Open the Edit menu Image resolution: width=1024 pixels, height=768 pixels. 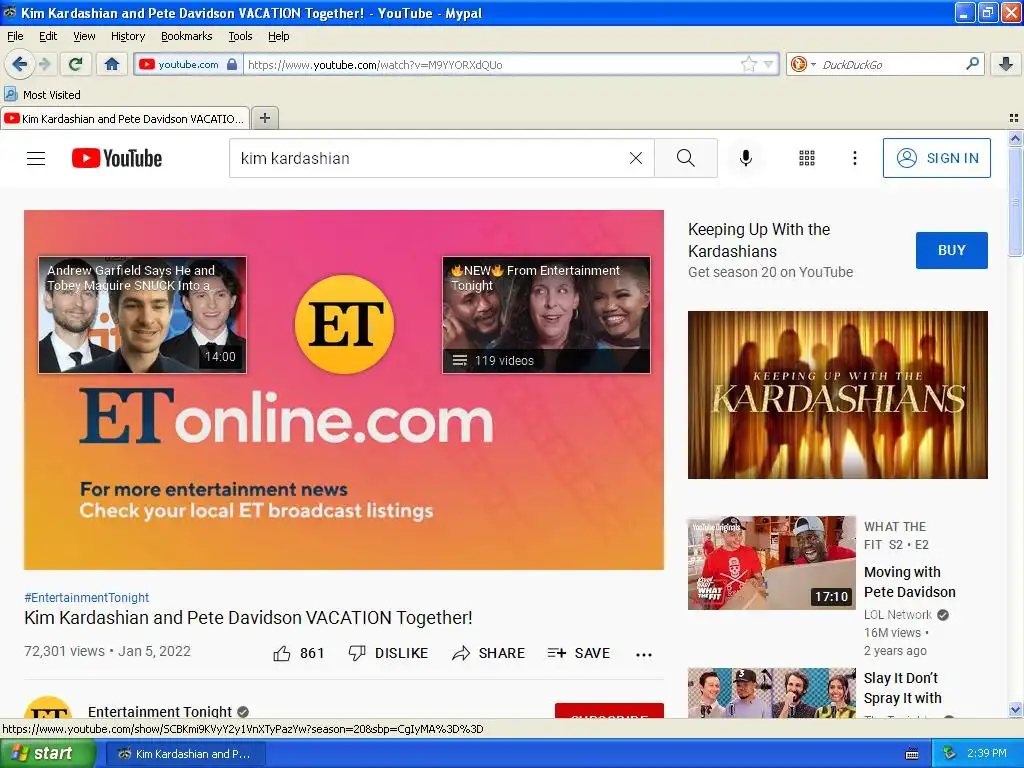point(48,36)
